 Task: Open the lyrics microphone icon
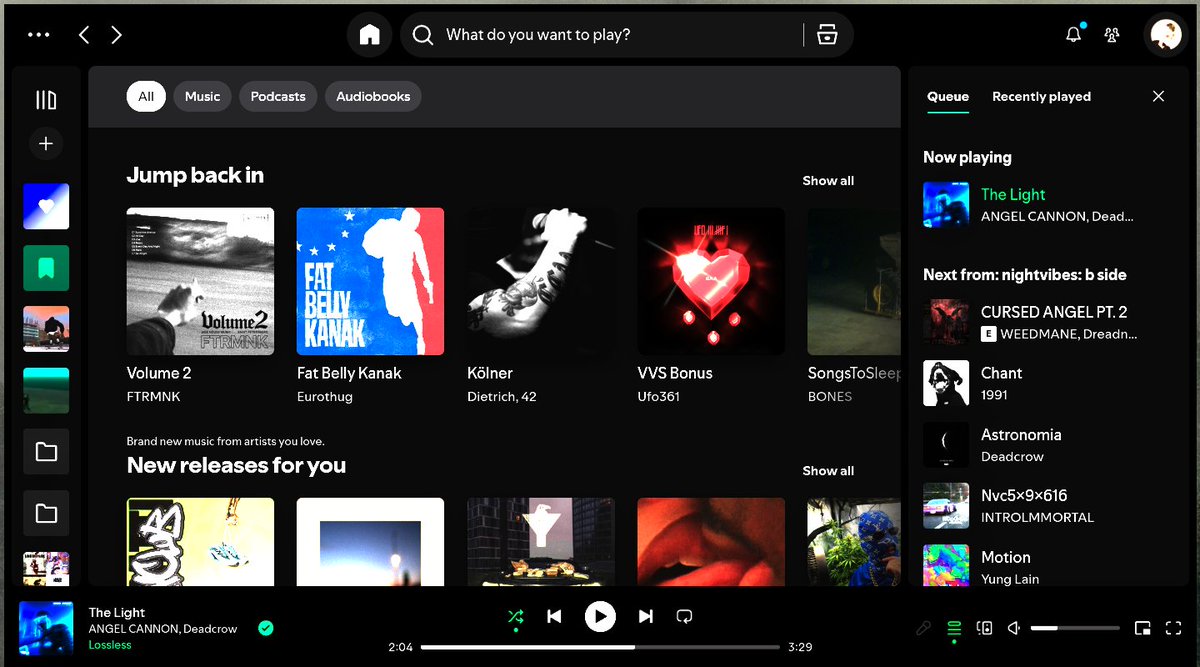pyautogui.click(x=924, y=628)
